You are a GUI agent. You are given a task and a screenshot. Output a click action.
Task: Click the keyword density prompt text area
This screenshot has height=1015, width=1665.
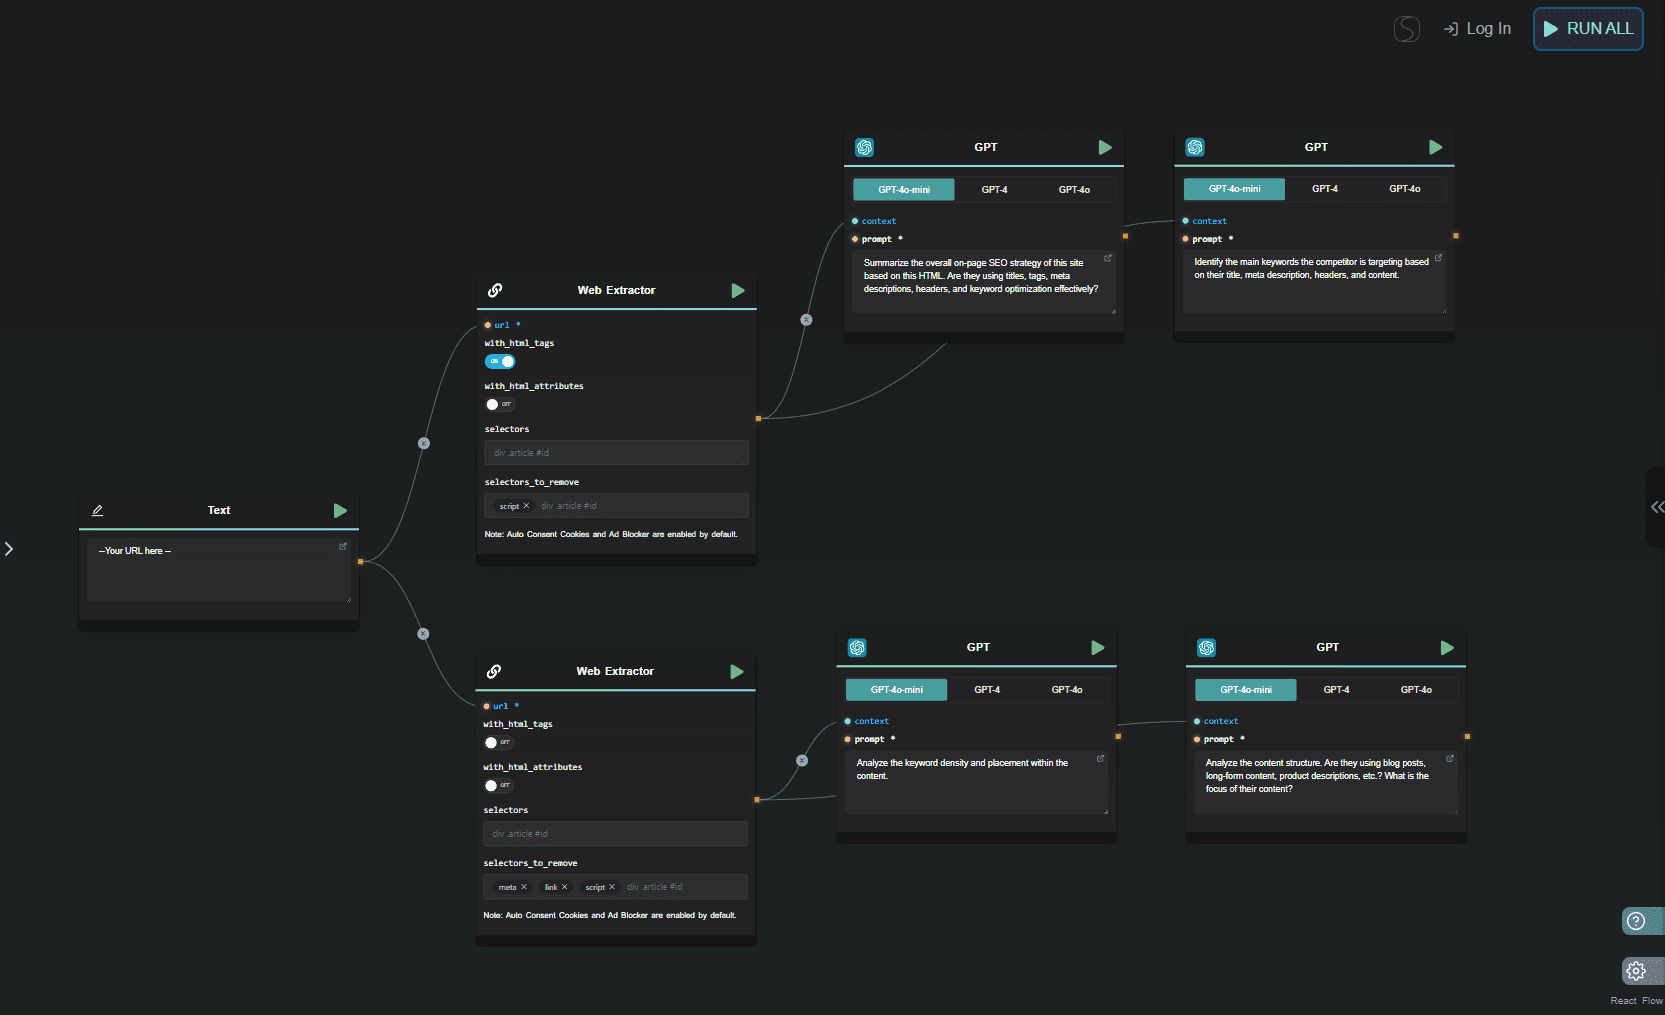(x=977, y=782)
